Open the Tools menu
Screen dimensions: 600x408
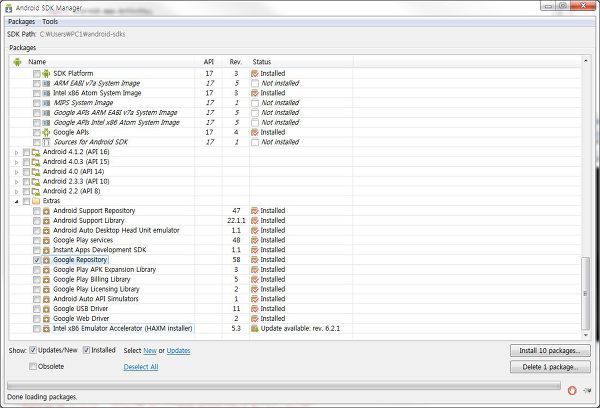coord(50,21)
